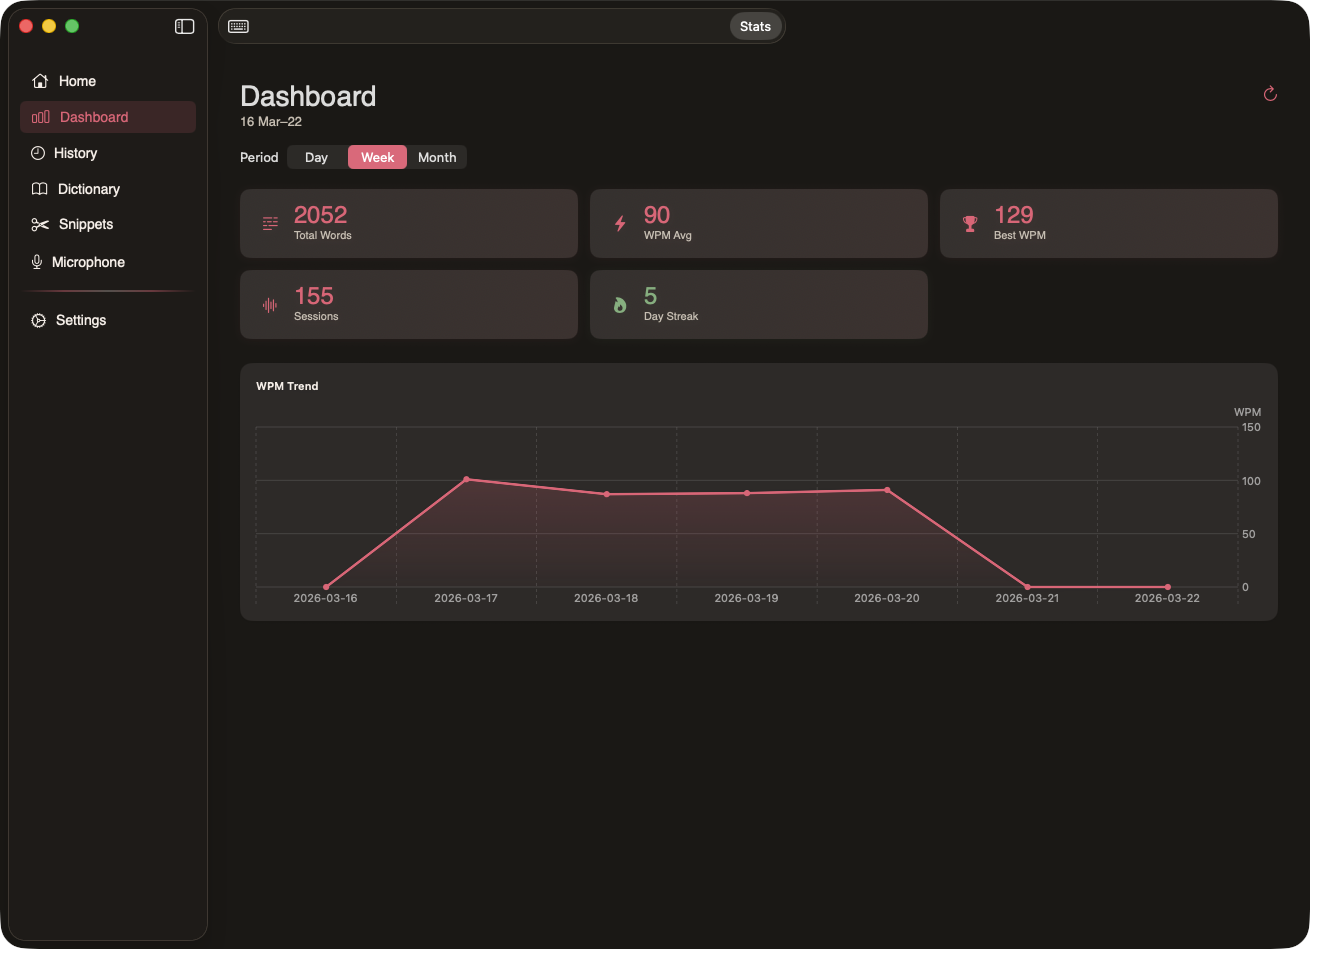
Task: Click the sidebar toggle icon
Action: click(184, 27)
